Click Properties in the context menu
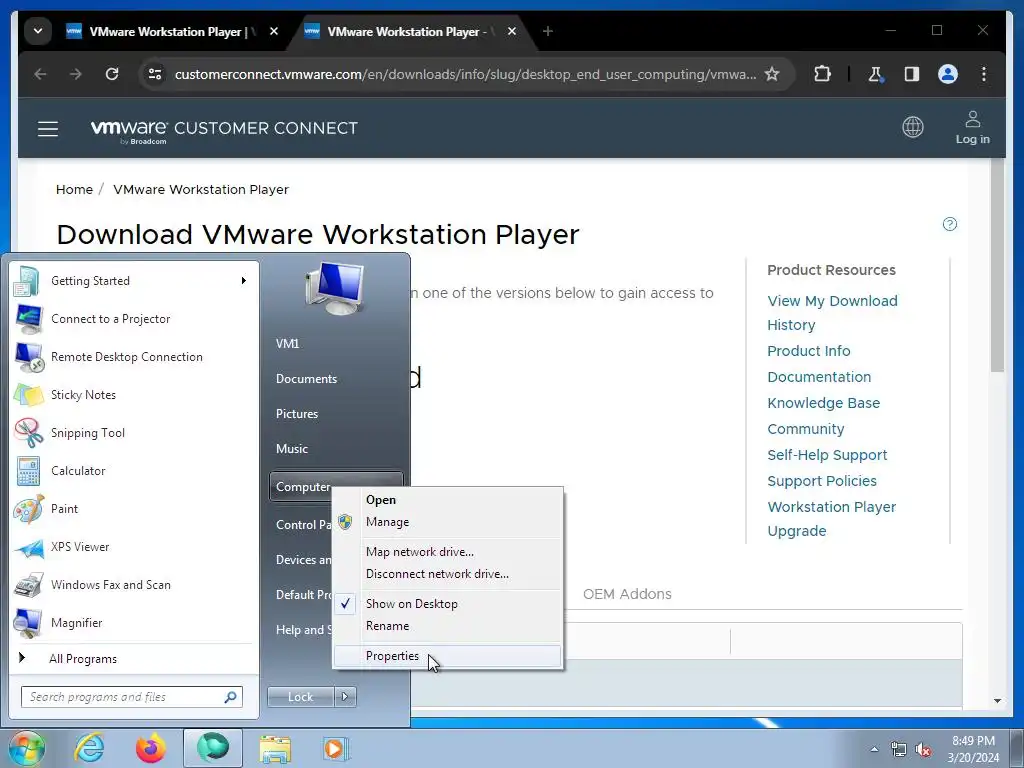Image resolution: width=1024 pixels, height=768 pixels. pos(447,656)
